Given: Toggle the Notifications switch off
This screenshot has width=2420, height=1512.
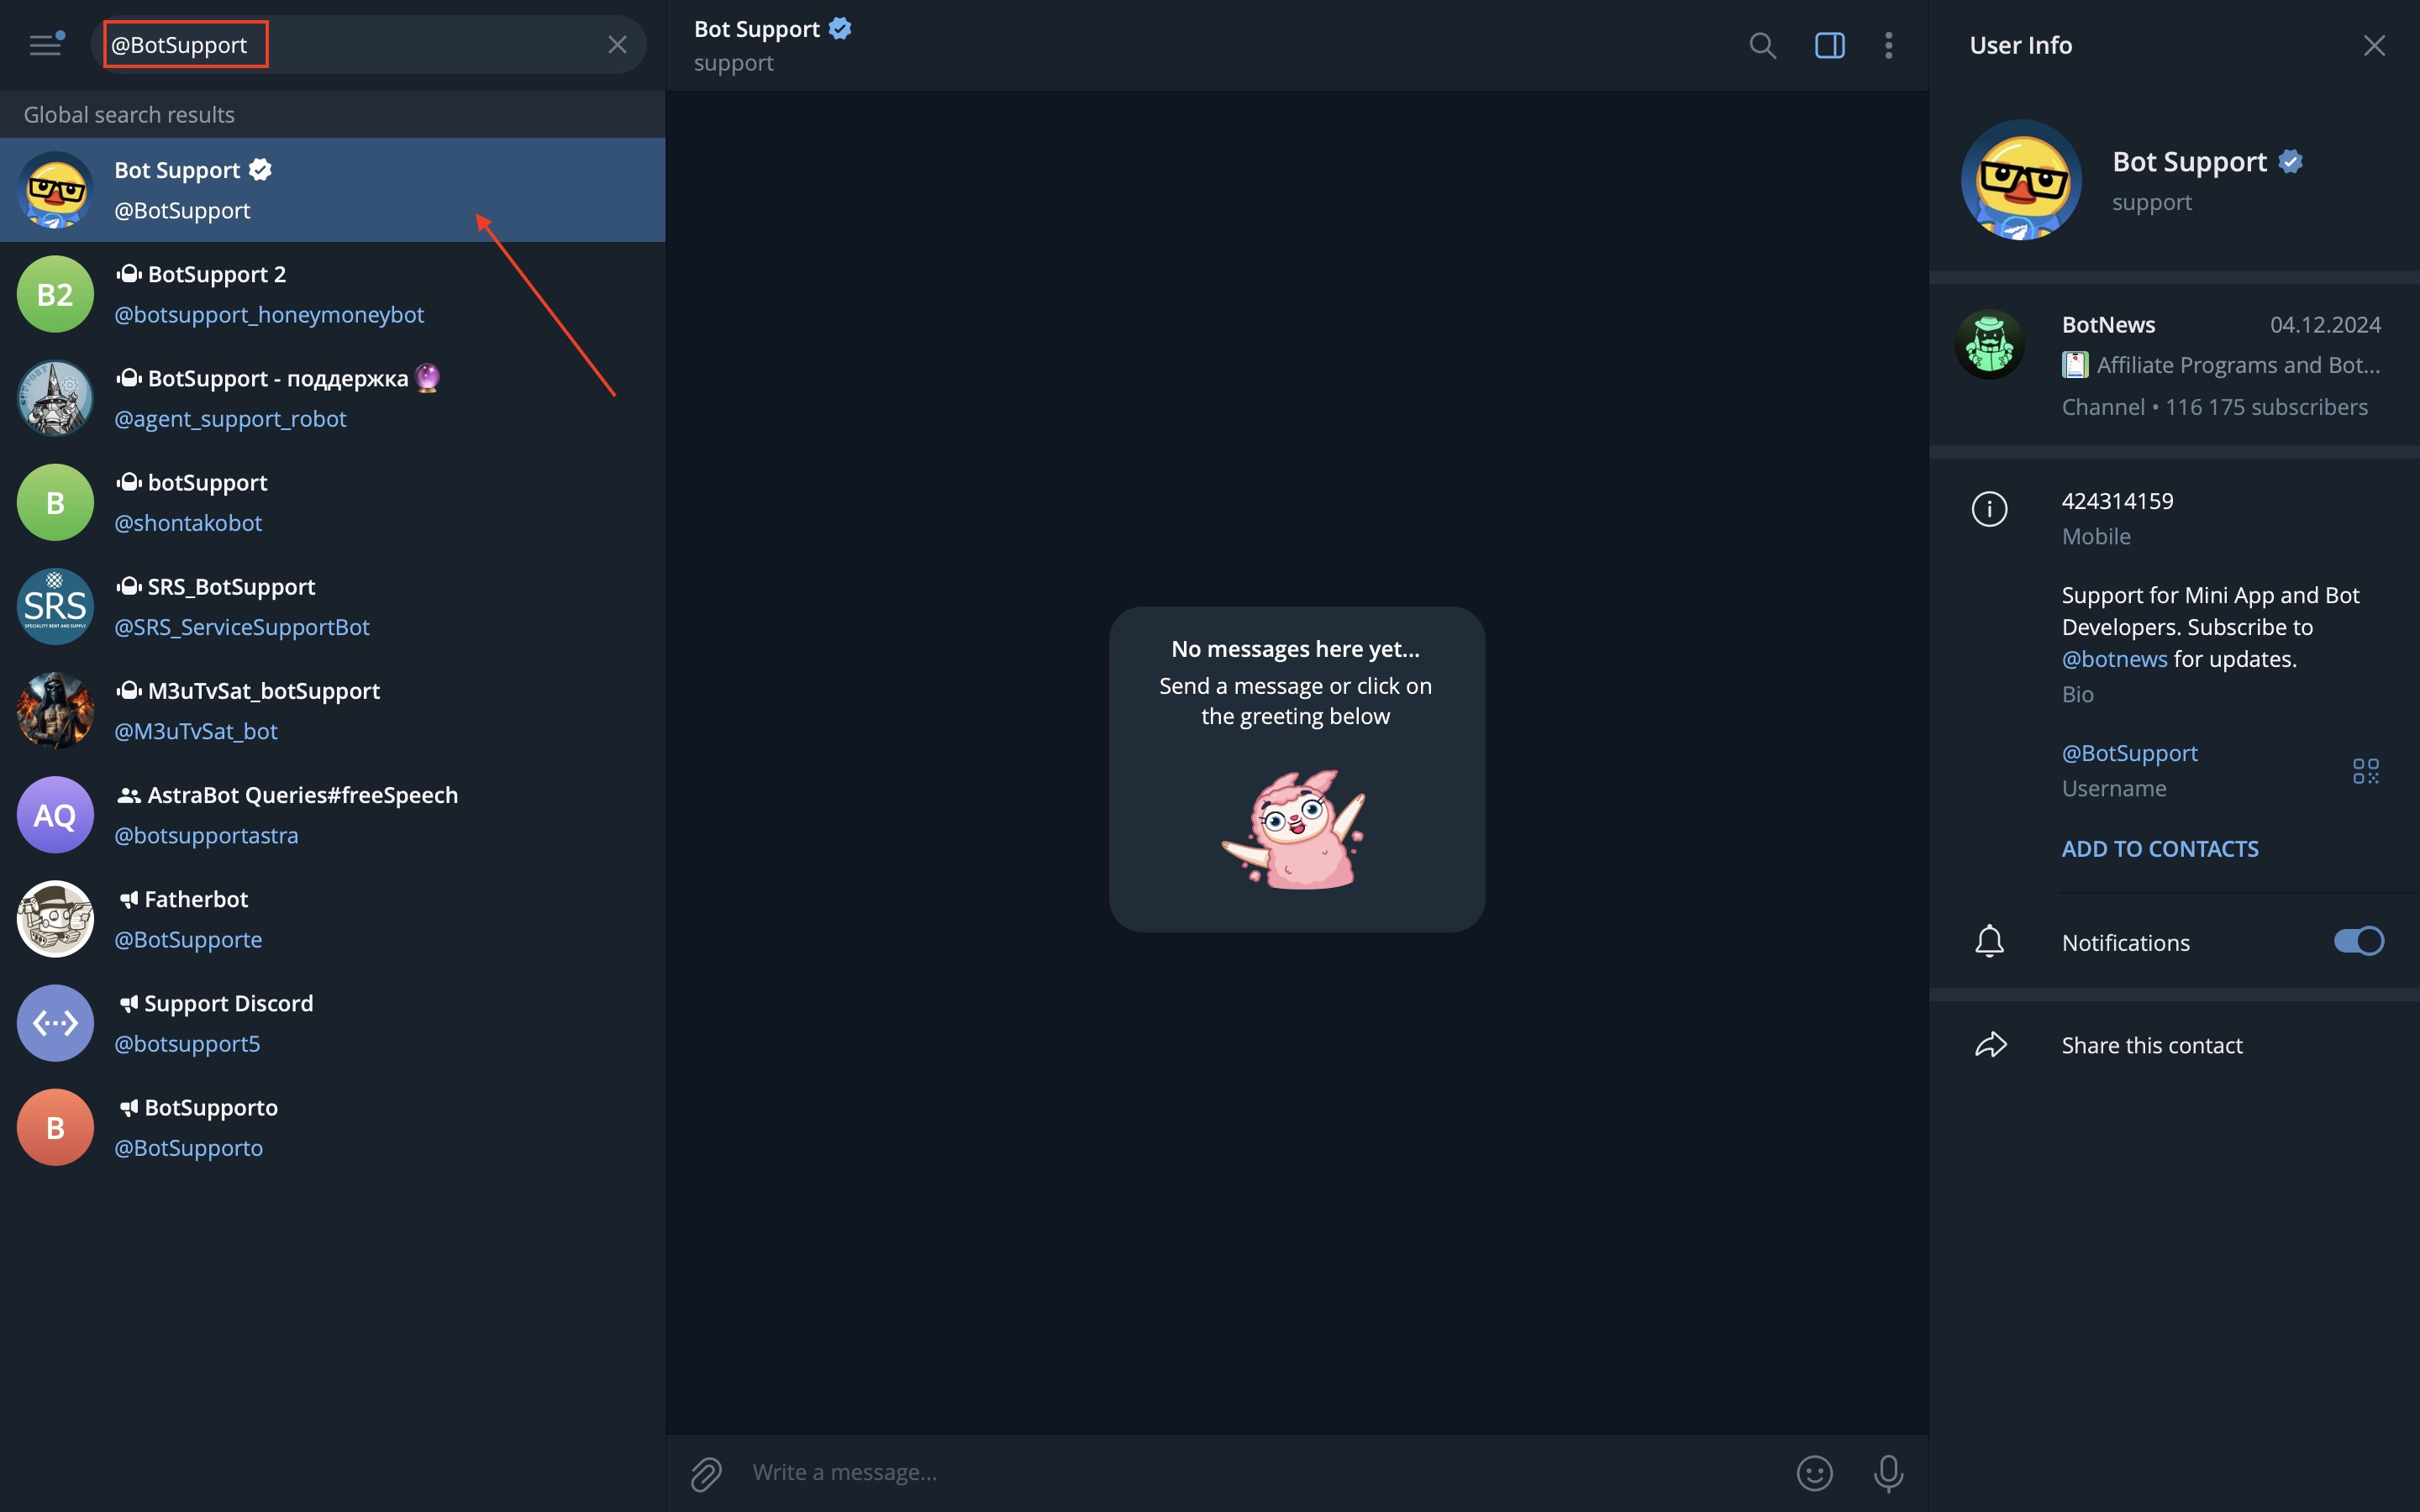Looking at the screenshot, I should tap(2359, 941).
